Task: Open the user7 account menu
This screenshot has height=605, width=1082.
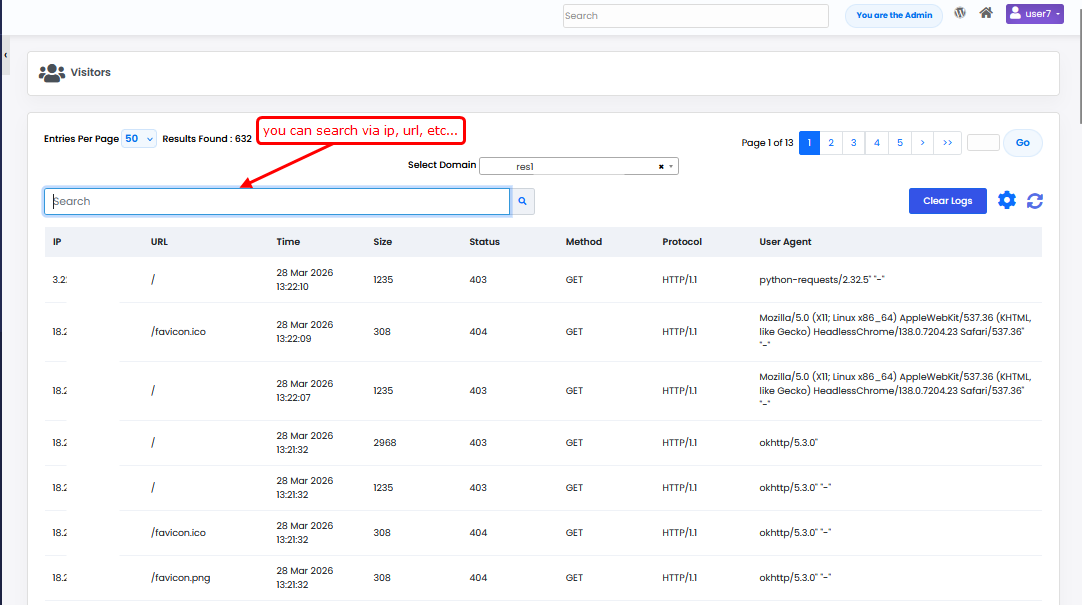Action: pyautogui.click(x=1034, y=14)
